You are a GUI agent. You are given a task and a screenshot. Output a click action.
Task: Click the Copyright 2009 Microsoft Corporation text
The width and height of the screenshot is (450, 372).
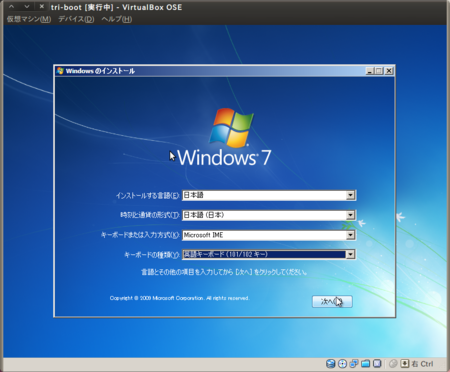(179, 298)
